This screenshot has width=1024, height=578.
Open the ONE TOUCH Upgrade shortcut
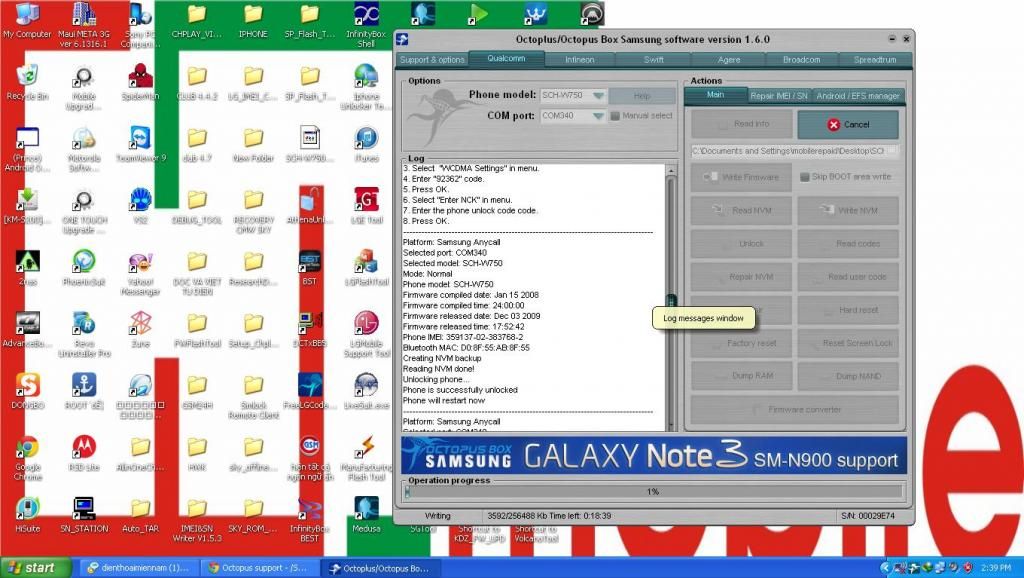(x=84, y=211)
